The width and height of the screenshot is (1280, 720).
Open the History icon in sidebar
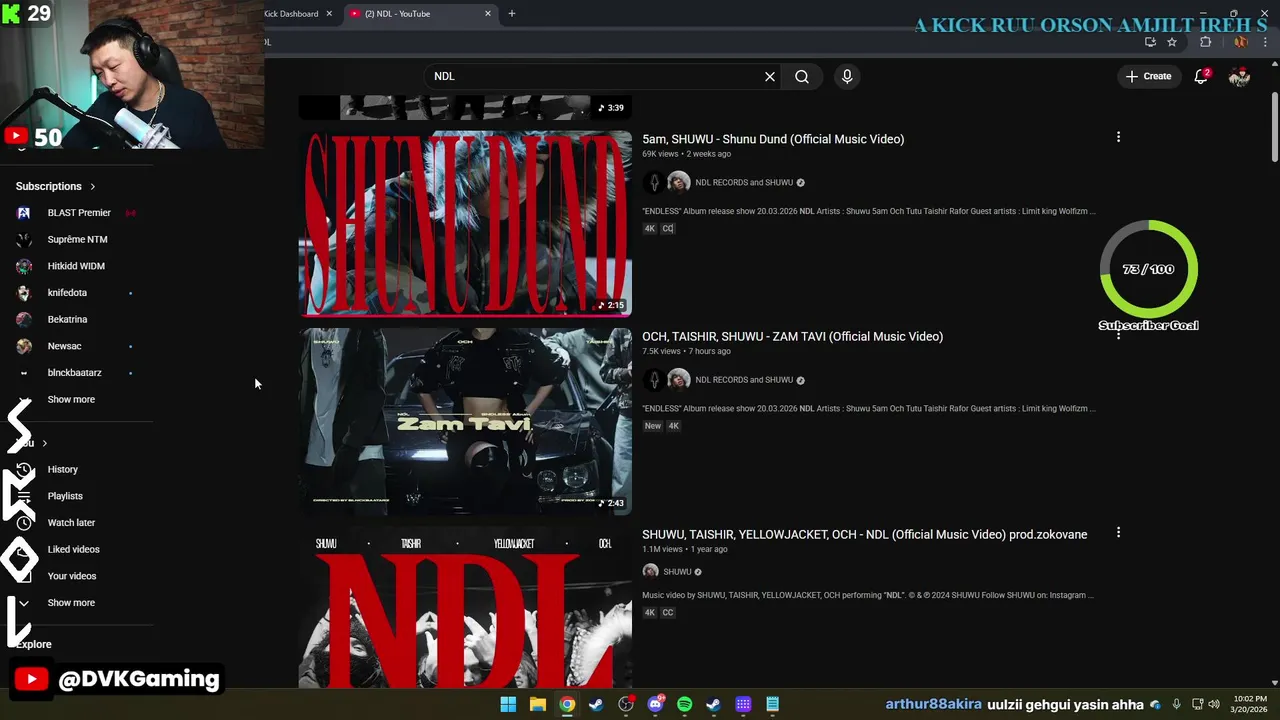tap(24, 469)
